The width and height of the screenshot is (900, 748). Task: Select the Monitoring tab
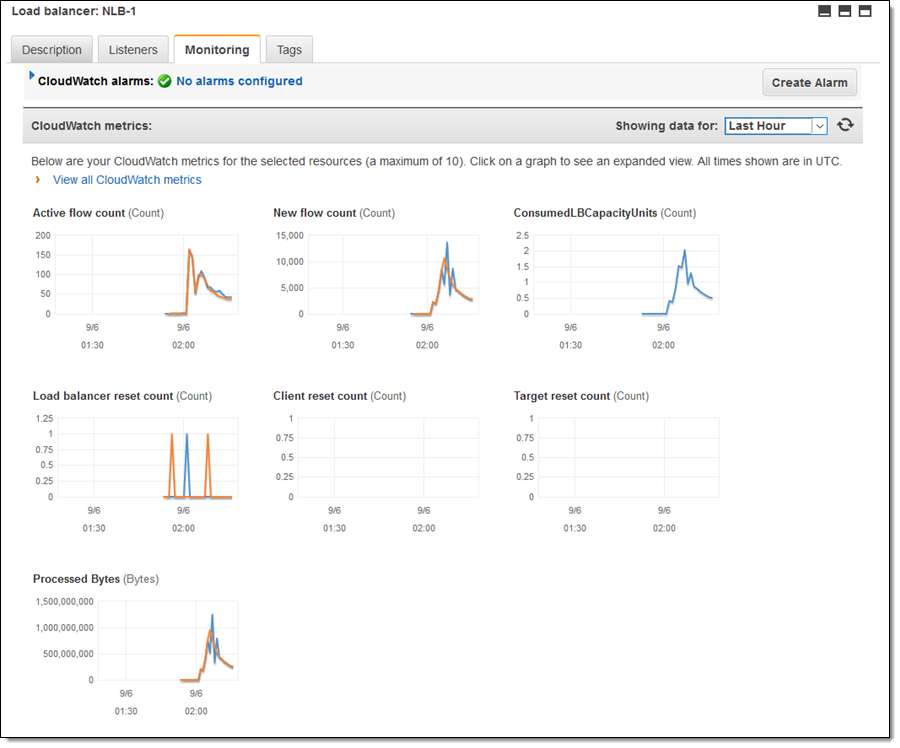tap(217, 50)
